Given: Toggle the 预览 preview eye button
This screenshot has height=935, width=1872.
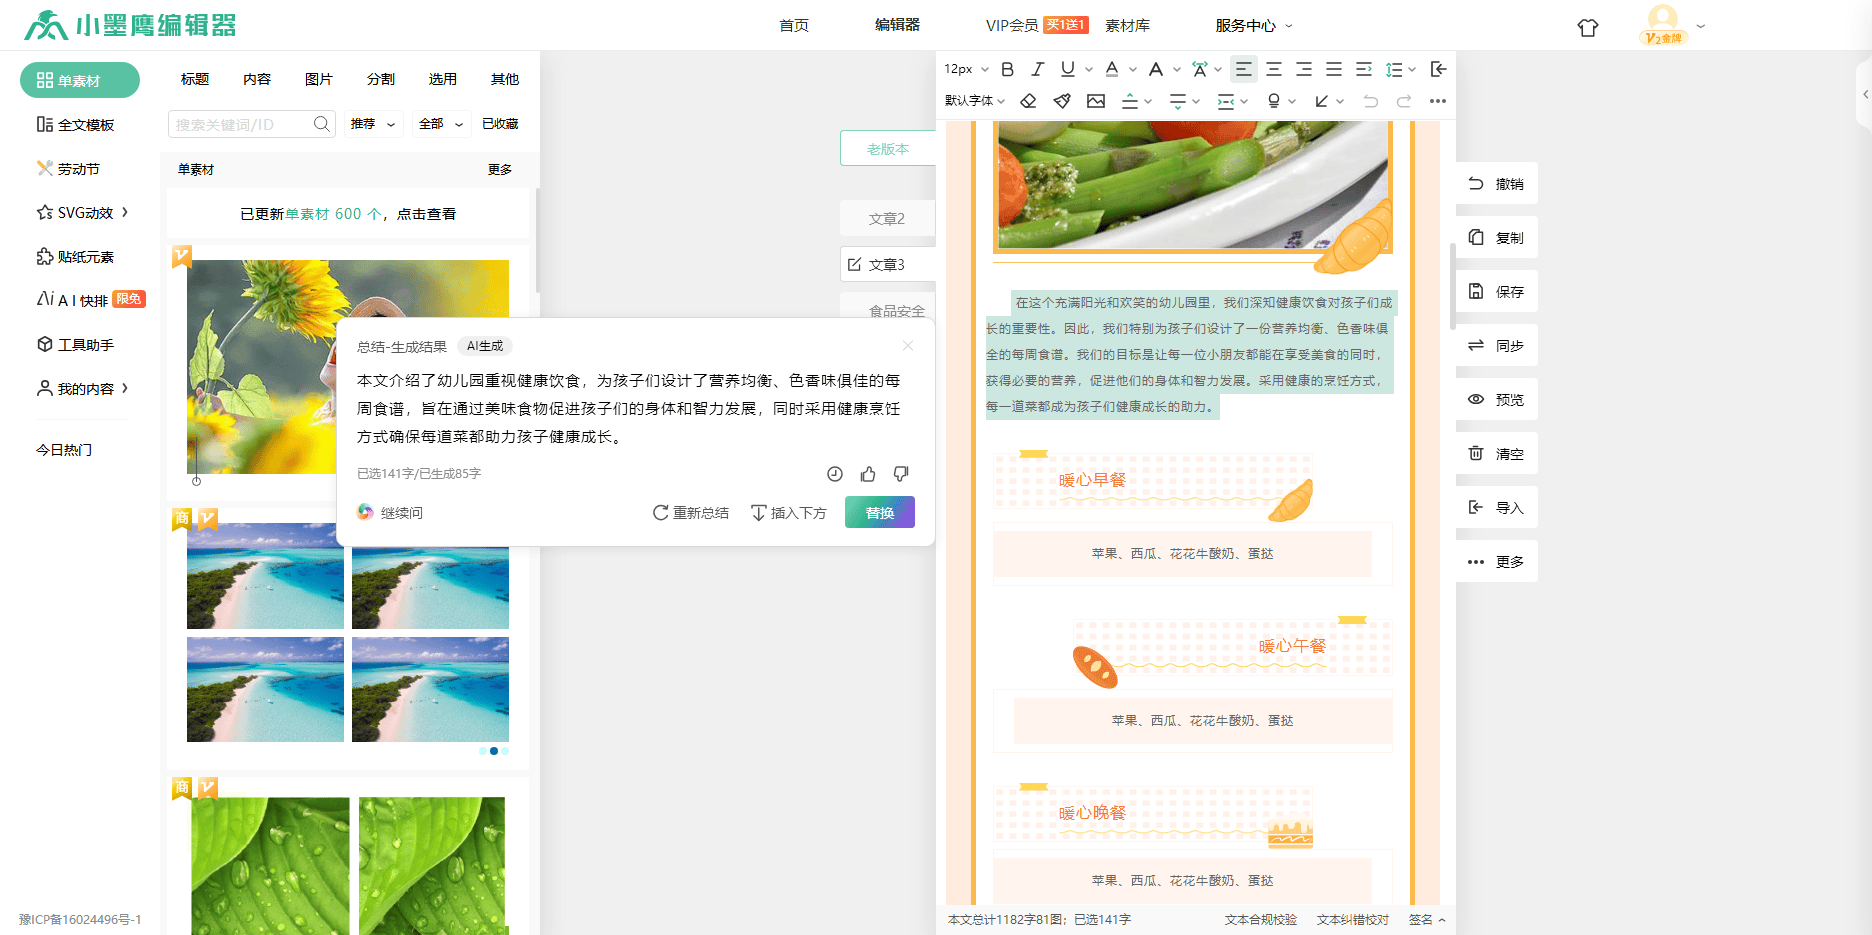Looking at the screenshot, I should [1497, 400].
